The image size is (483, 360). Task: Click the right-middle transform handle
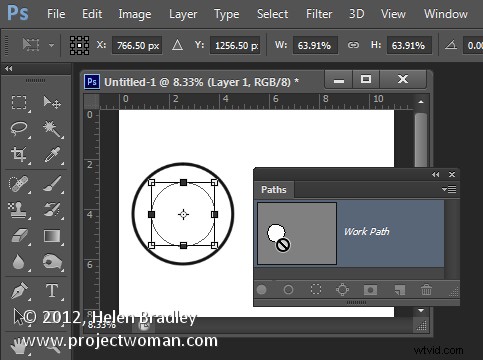215,214
